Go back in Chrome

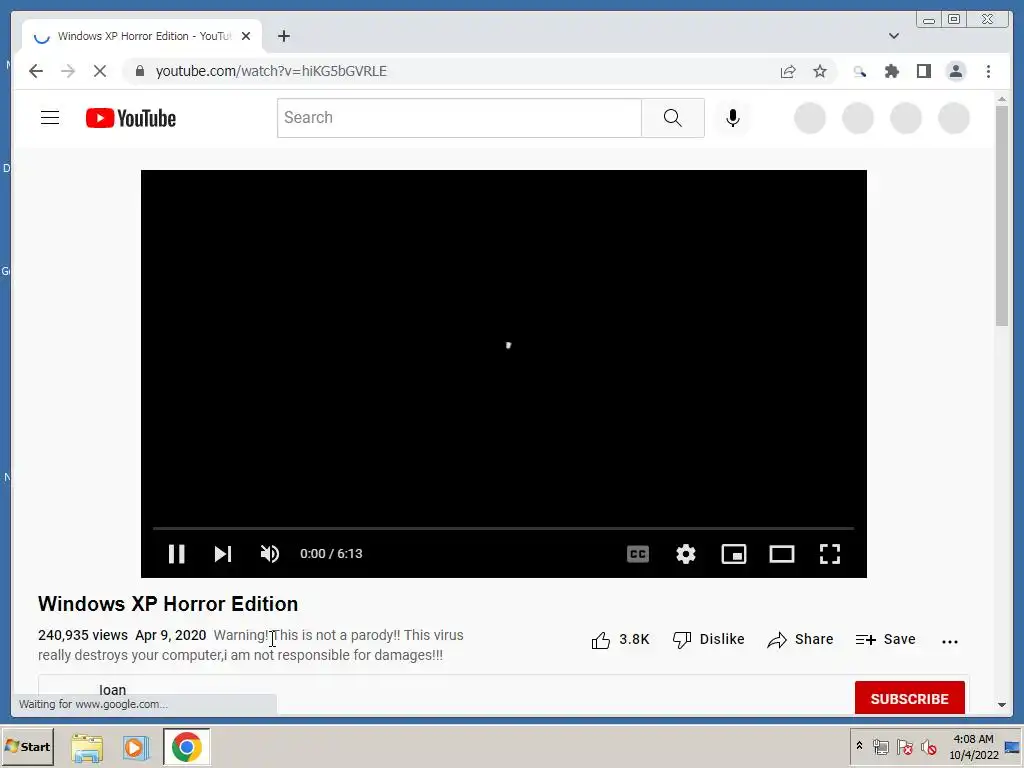tap(36, 71)
